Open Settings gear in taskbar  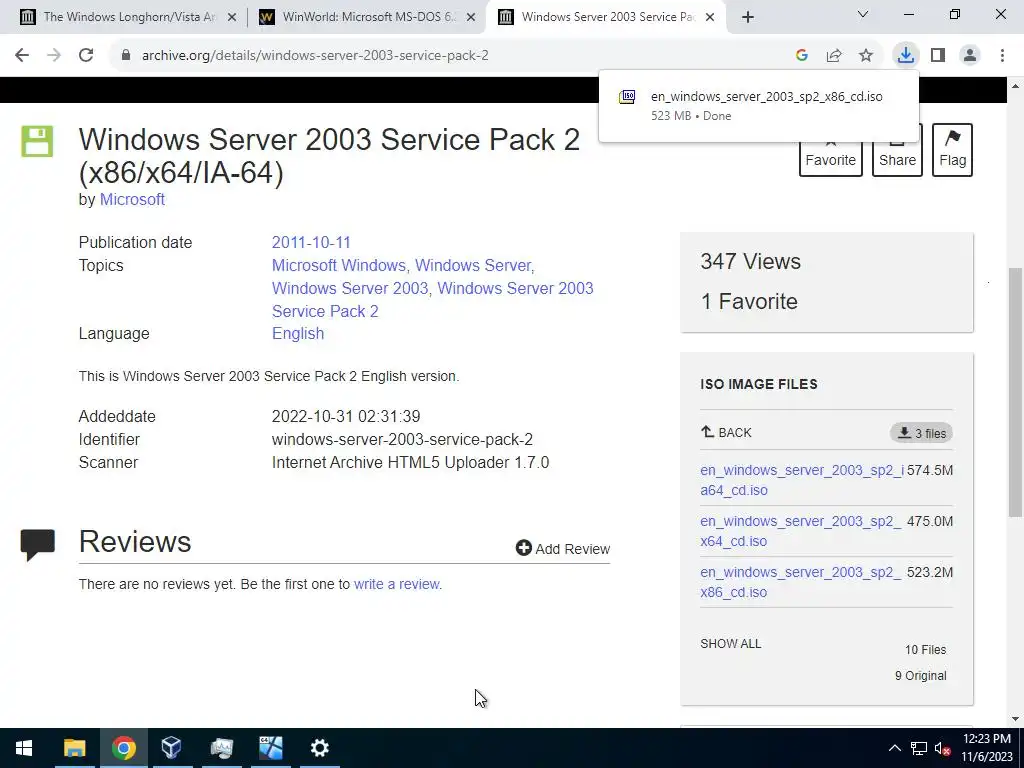319,748
